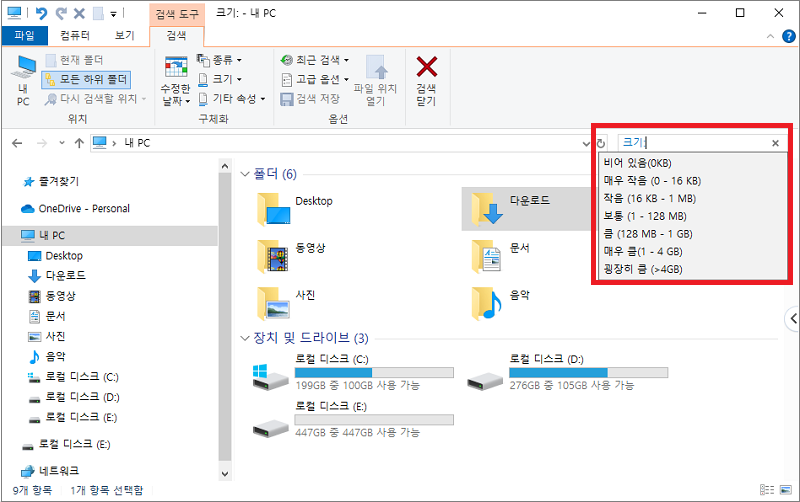Open the quick access toolbar customize arrow
This screenshot has width=800, height=502.
[x=113, y=14]
